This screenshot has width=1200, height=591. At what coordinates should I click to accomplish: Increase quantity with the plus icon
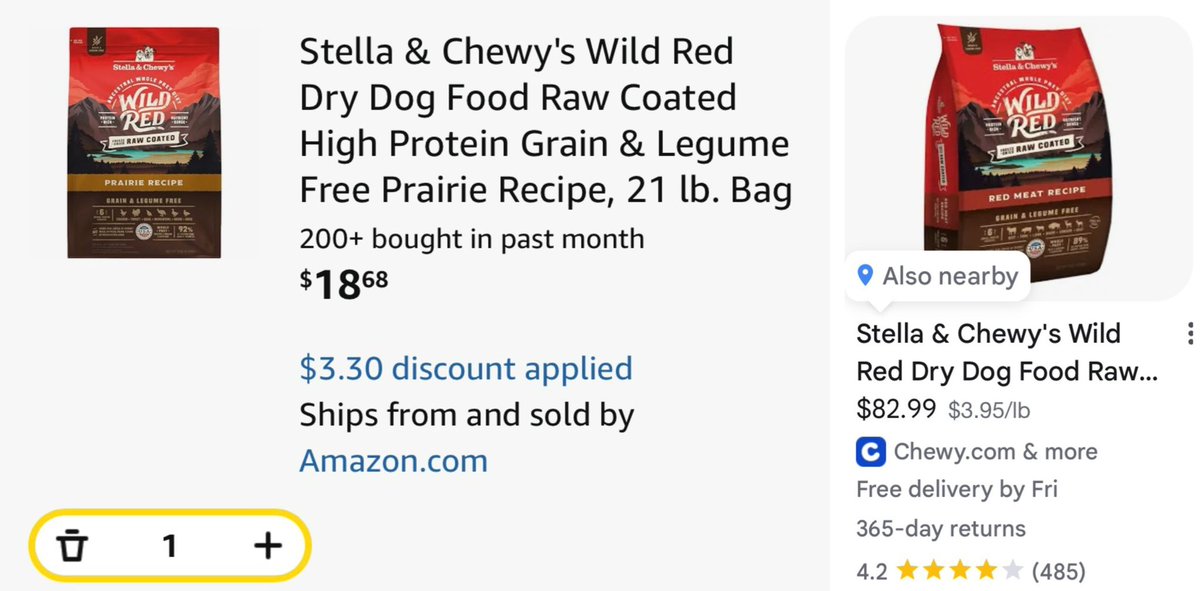(x=268, y=546)
